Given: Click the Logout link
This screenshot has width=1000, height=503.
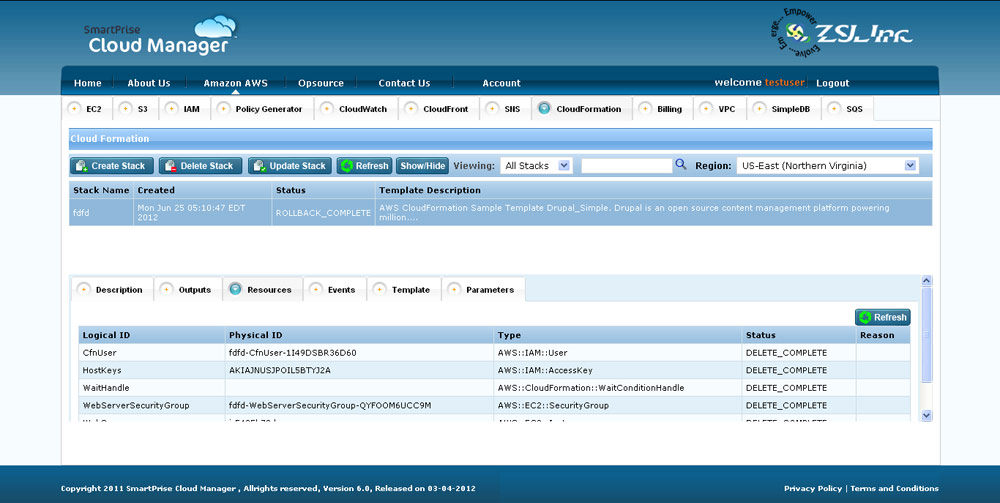Looking at the screenshot, I should (x=832, y=83).
